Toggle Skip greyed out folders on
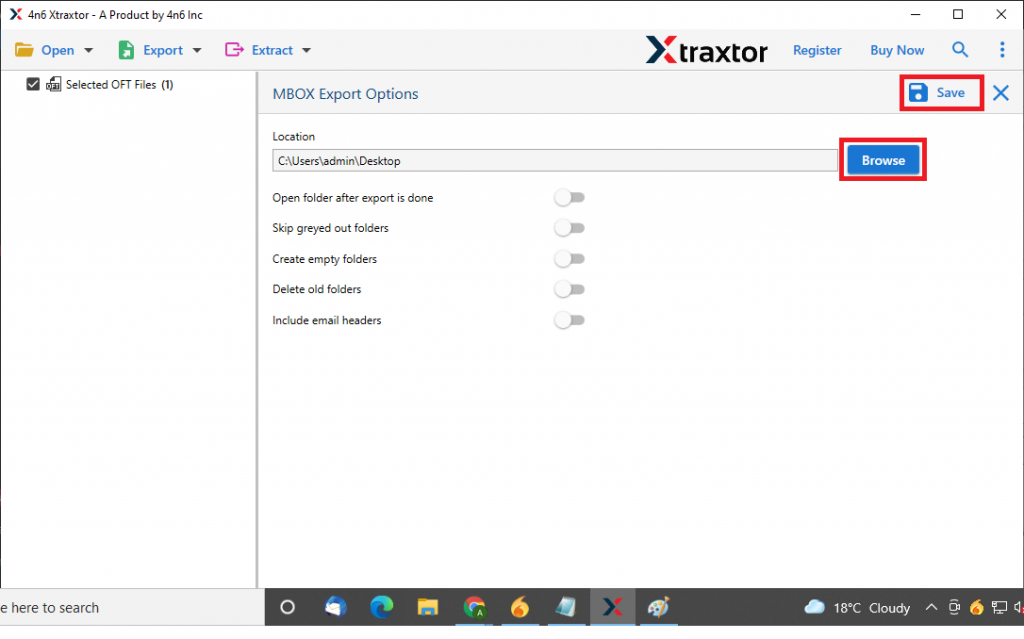Viewport: 1024px width, 639px height. (x=569, y=227)
